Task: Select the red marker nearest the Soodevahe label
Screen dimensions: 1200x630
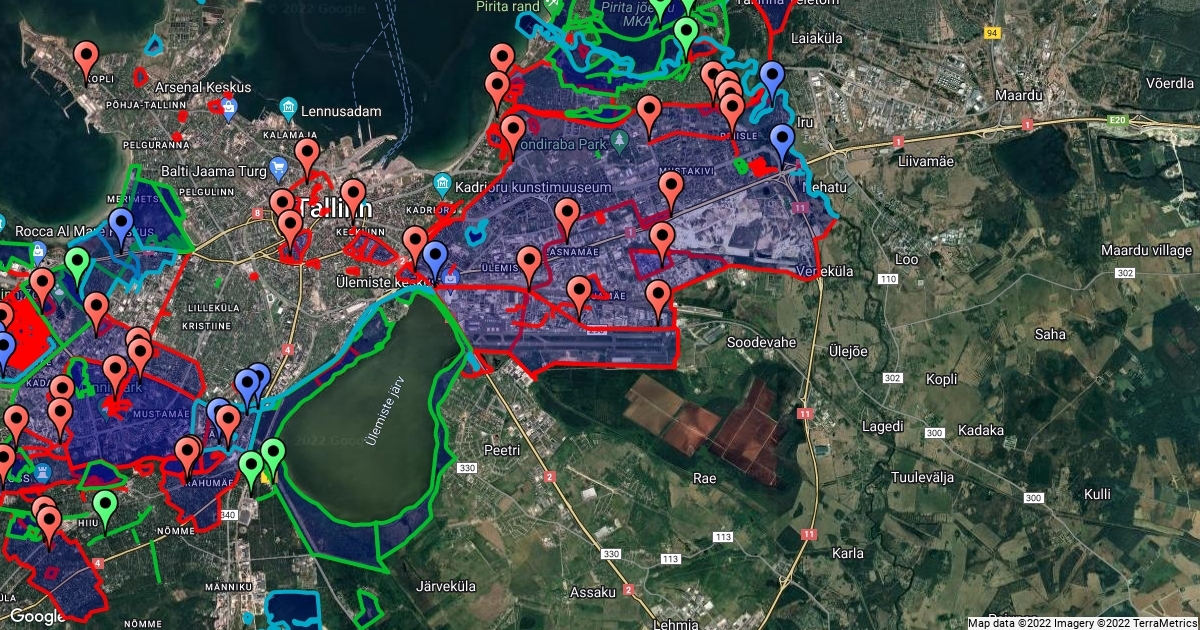Action: (x=658, y=299)
